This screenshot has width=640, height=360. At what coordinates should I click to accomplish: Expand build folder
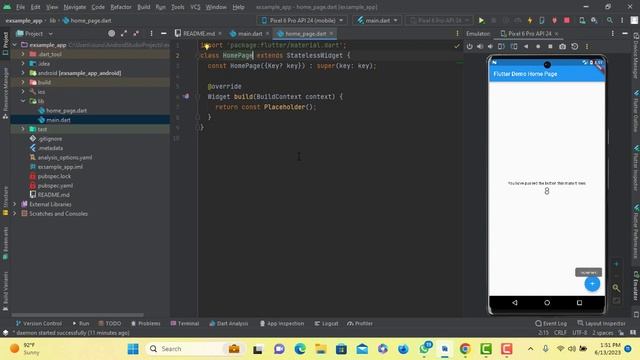click(23, 82)
